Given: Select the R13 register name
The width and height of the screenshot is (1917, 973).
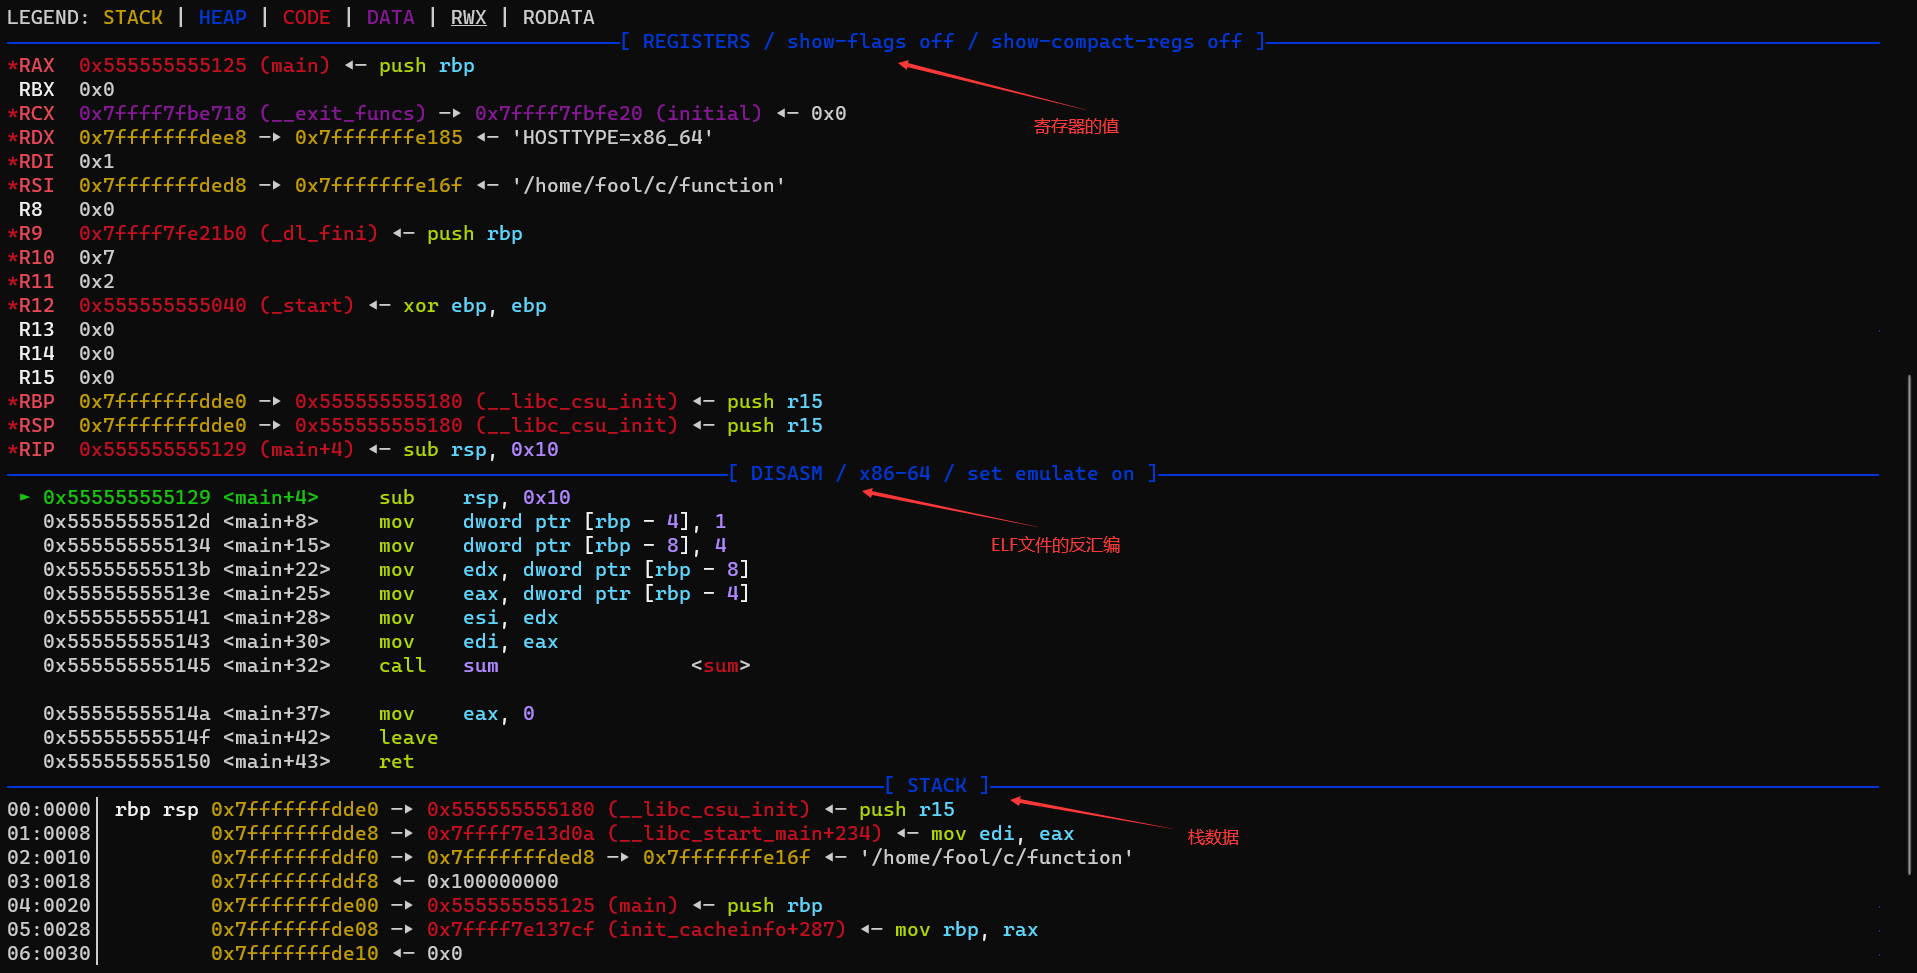Looking at the screenshot, I should pos(36,329).
